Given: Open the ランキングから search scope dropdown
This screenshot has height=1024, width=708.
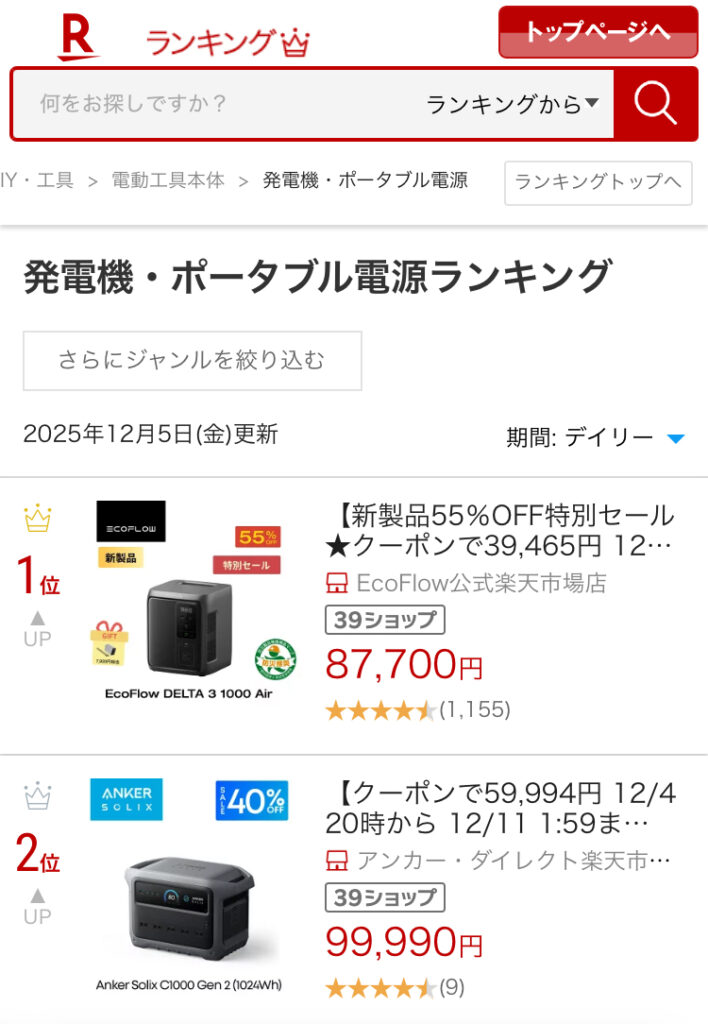Looking at the screenshot, I should point(512,104).
